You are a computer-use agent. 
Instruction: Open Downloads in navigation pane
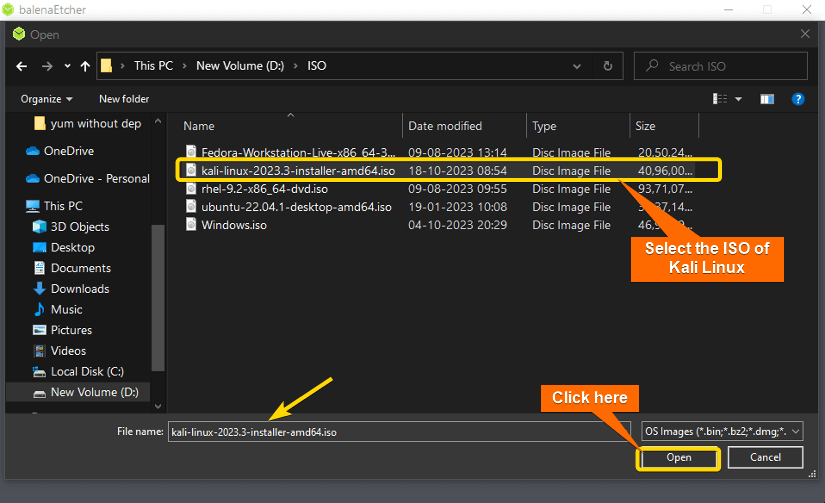(x=80, y=289)
